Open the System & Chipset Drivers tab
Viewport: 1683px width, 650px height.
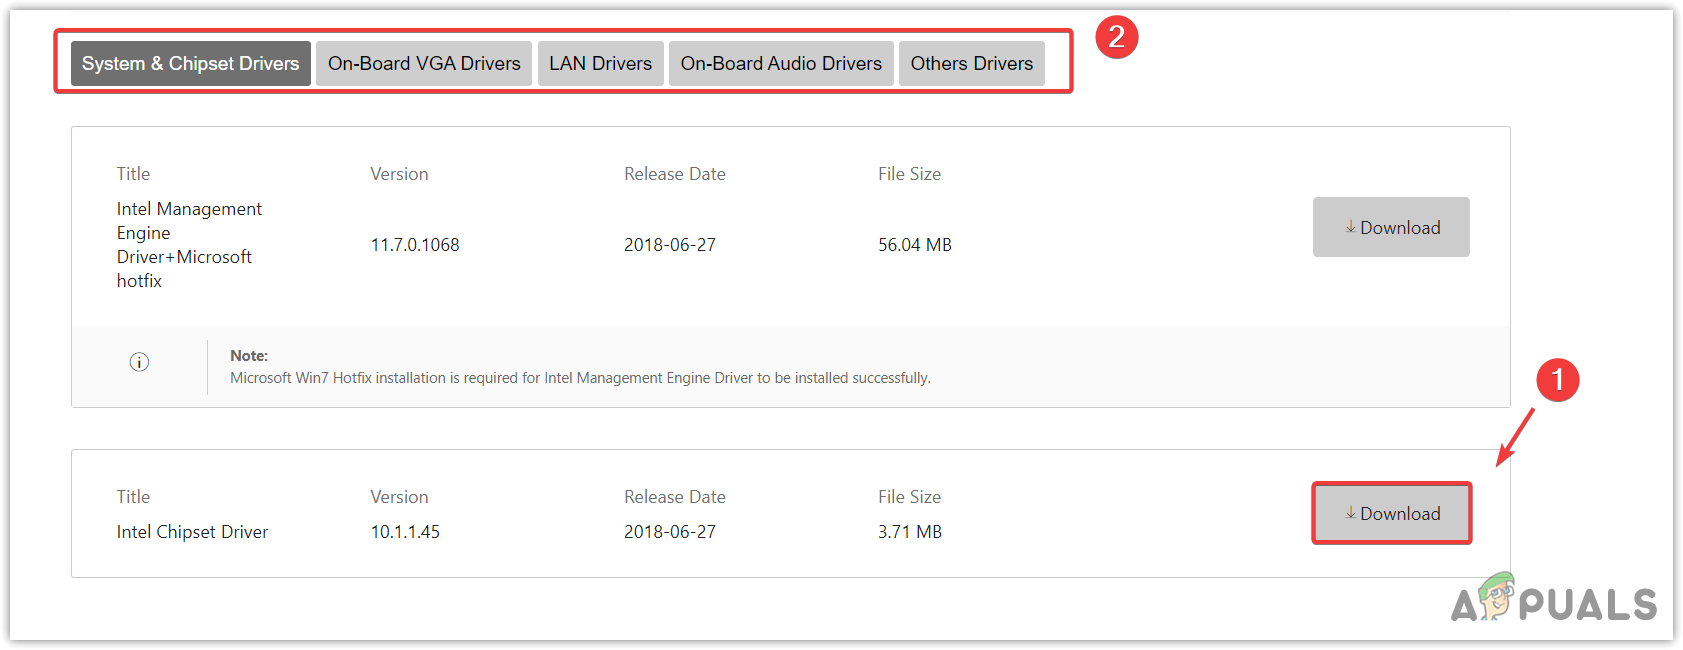click(x=191, y=64)
